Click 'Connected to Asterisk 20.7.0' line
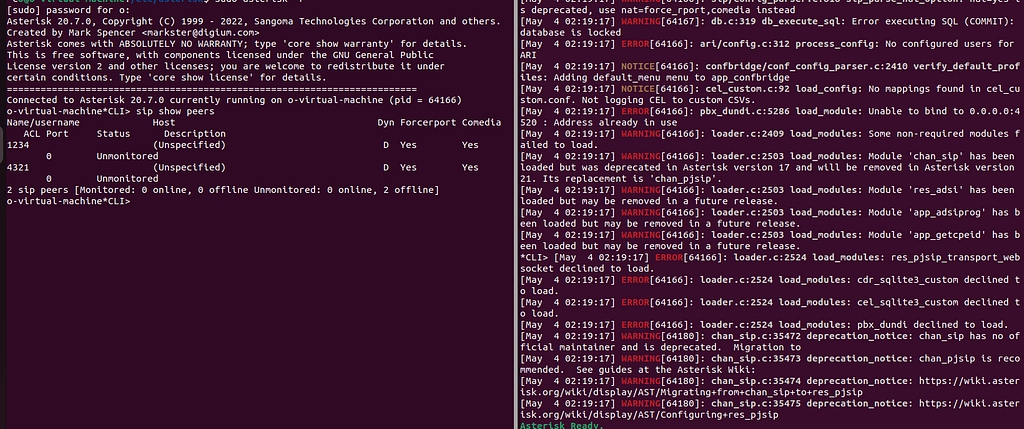This screenshot has width=1024, height=429. (x=234, y=100)
